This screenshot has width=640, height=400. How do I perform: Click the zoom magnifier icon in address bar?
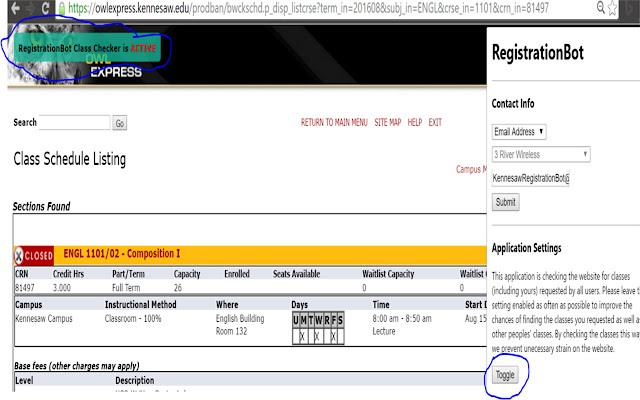point(600,7)
